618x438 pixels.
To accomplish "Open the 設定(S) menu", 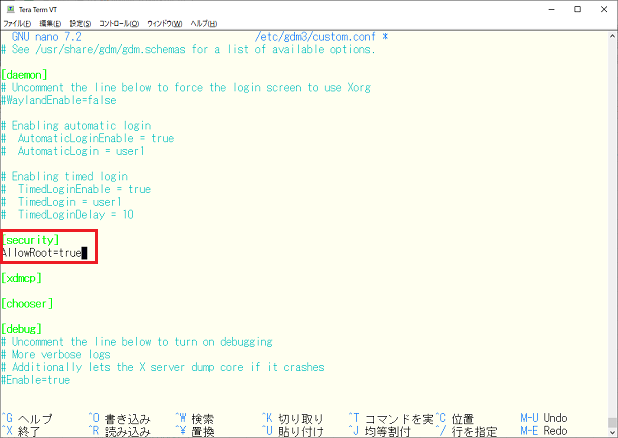I will (x=80, y=22).
